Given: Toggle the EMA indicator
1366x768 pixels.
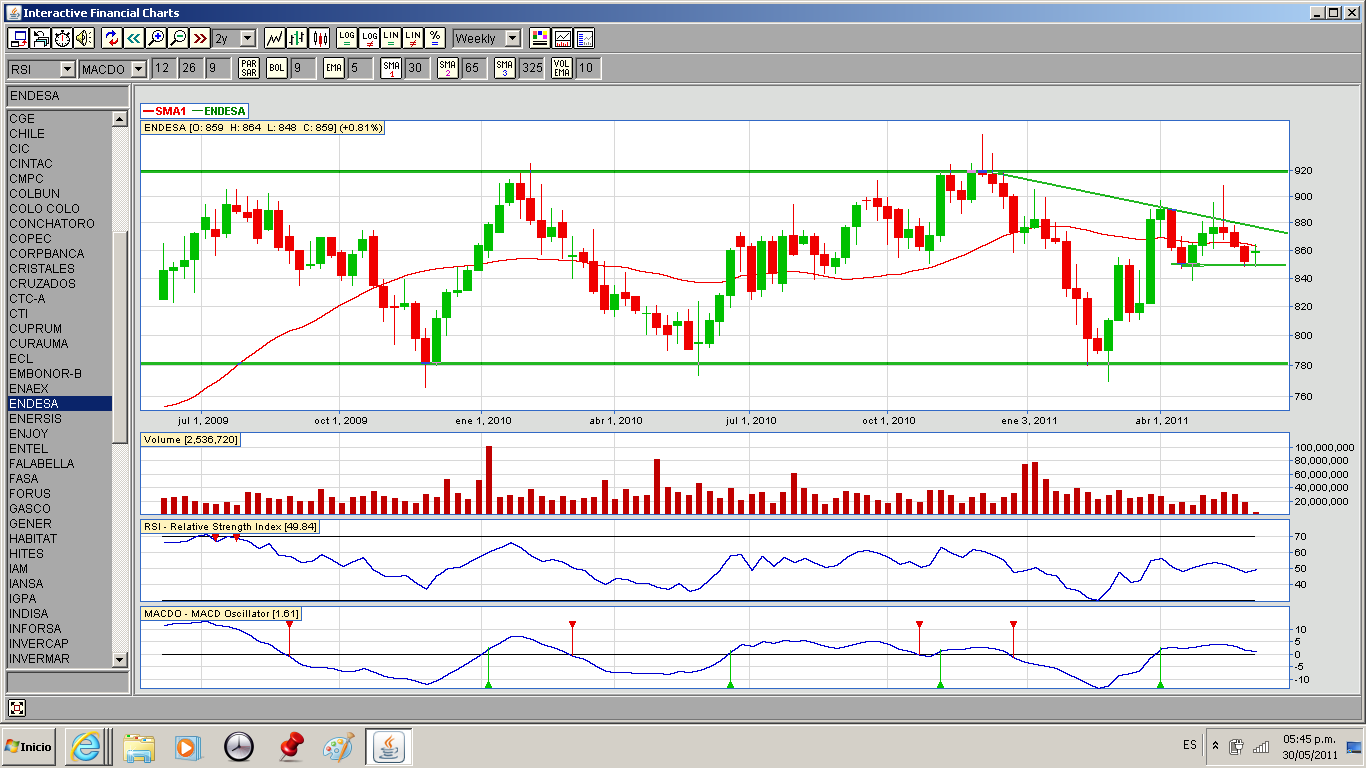Looking at the screenshot, I should click(334, 68).
